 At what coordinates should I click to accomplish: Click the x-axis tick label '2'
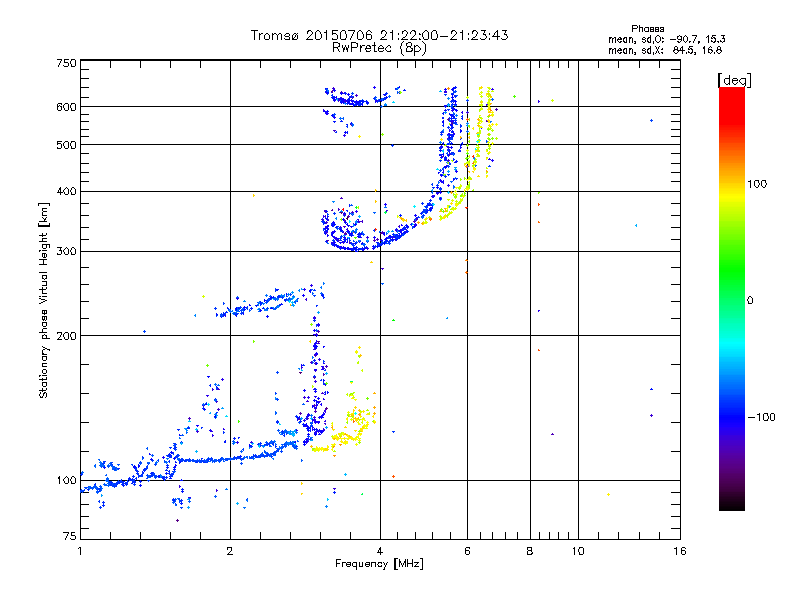pyautogui.click(x=230, y=551)
